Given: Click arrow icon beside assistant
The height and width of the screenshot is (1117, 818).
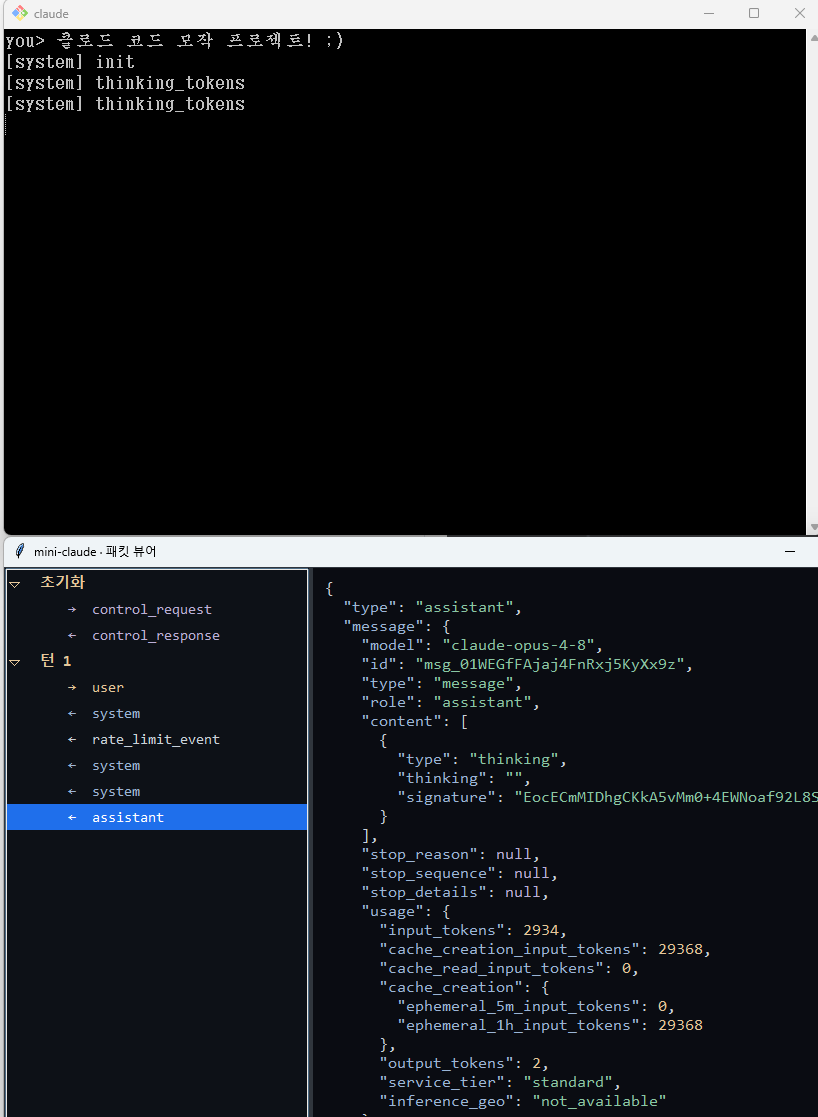Looking at the screenshot, I should coord(71,818).
